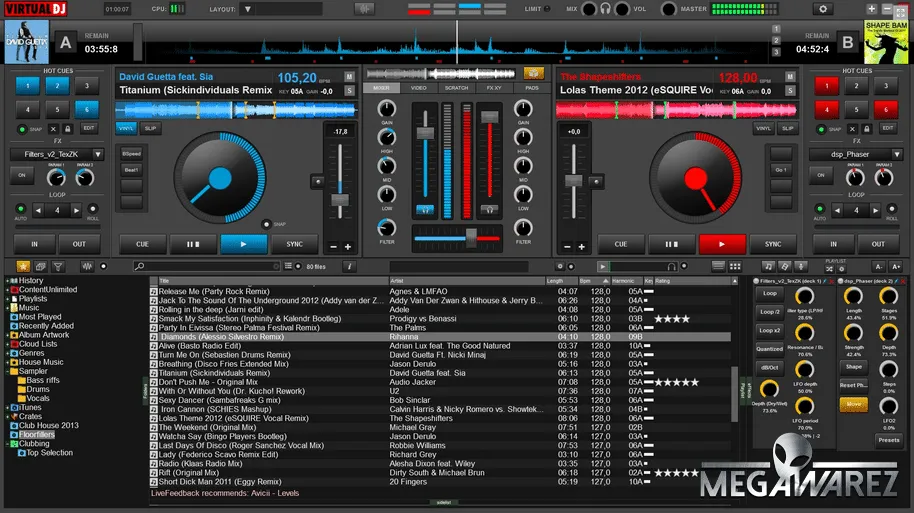This screenshot has height=513, width=914.
Task: Turn ON dsp_Phaser effect on deck B
Action: click(821, 175)
